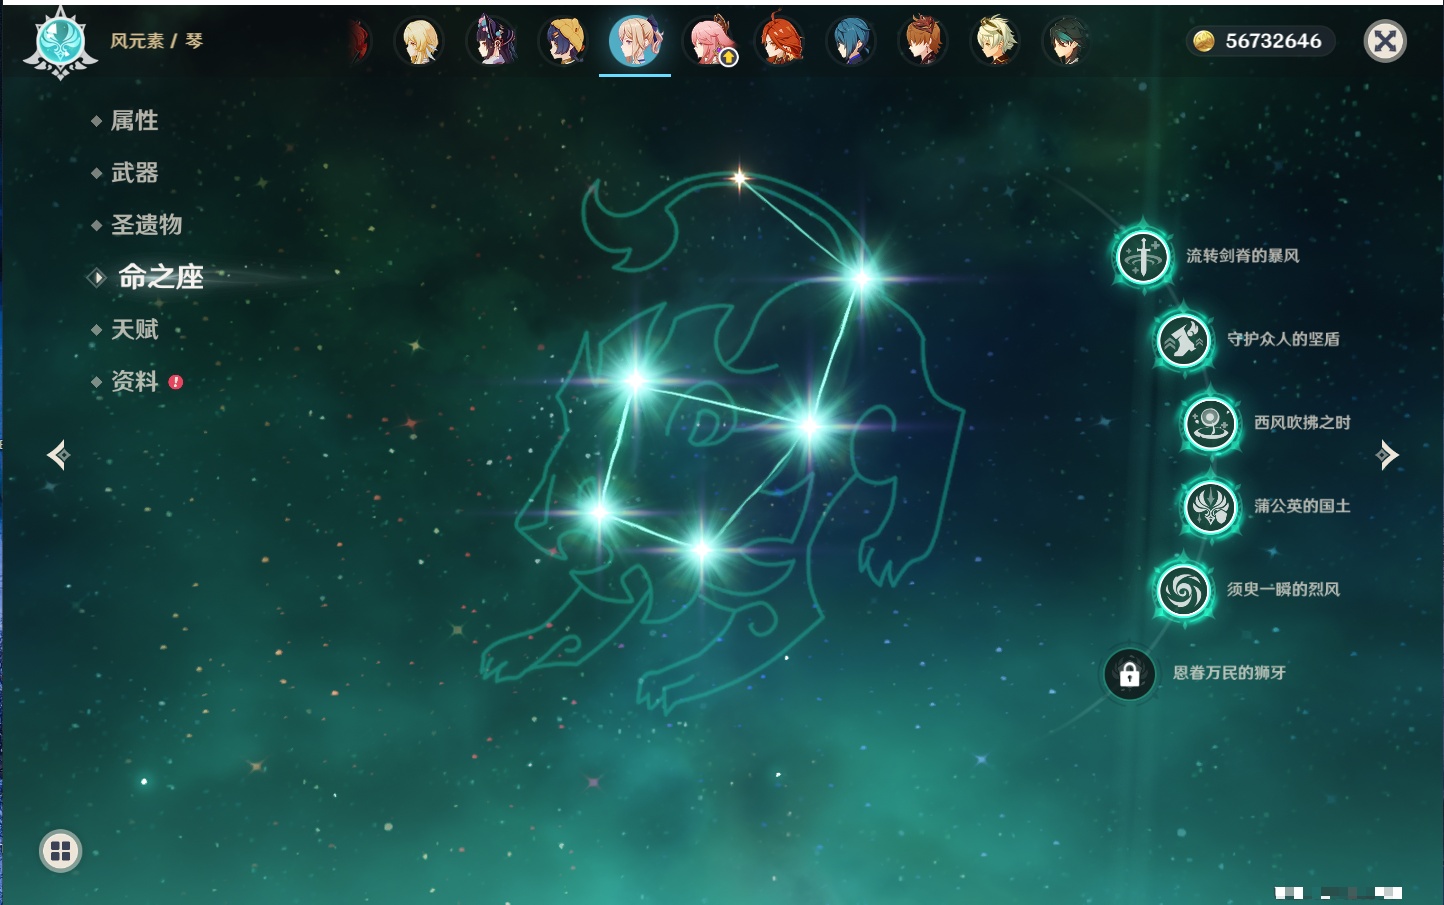Click the 须臾一瞬的烈风 label
The width and height of the screenshot is (1444, 905).
(1283, 589)
